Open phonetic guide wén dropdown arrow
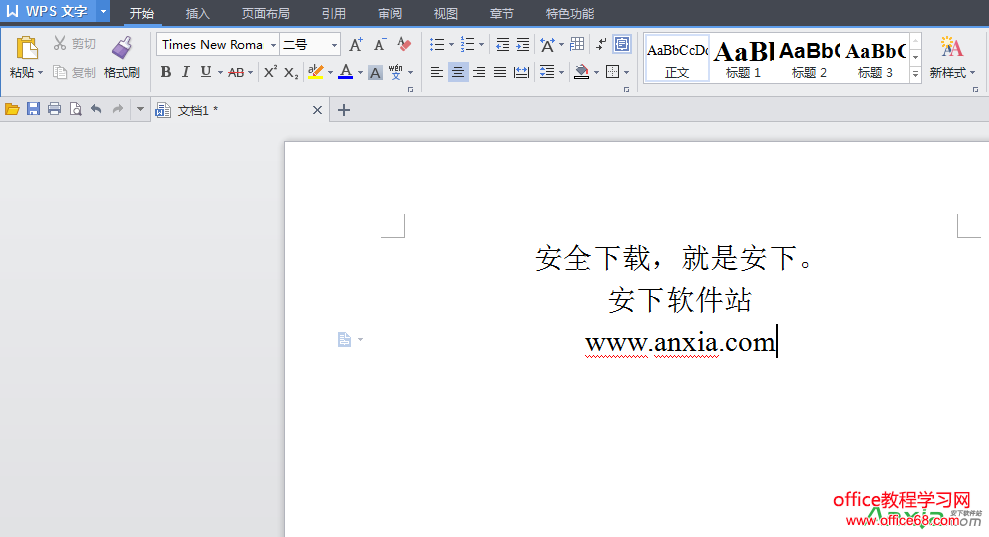This screenshot has height=537, width=989. tap(411, 73)
